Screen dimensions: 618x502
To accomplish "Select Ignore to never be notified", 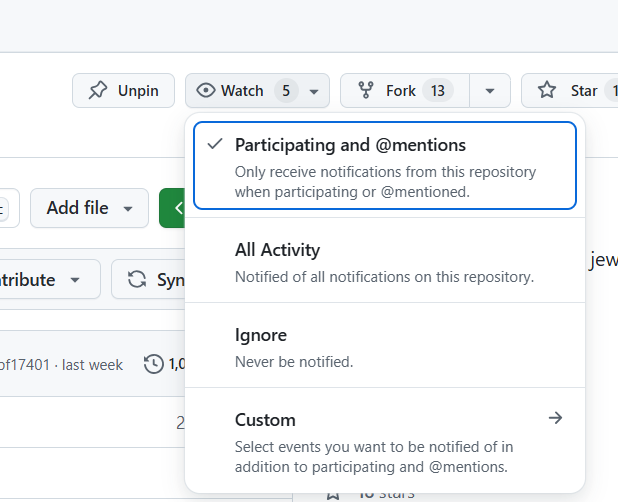I will [x=384, y=346].
